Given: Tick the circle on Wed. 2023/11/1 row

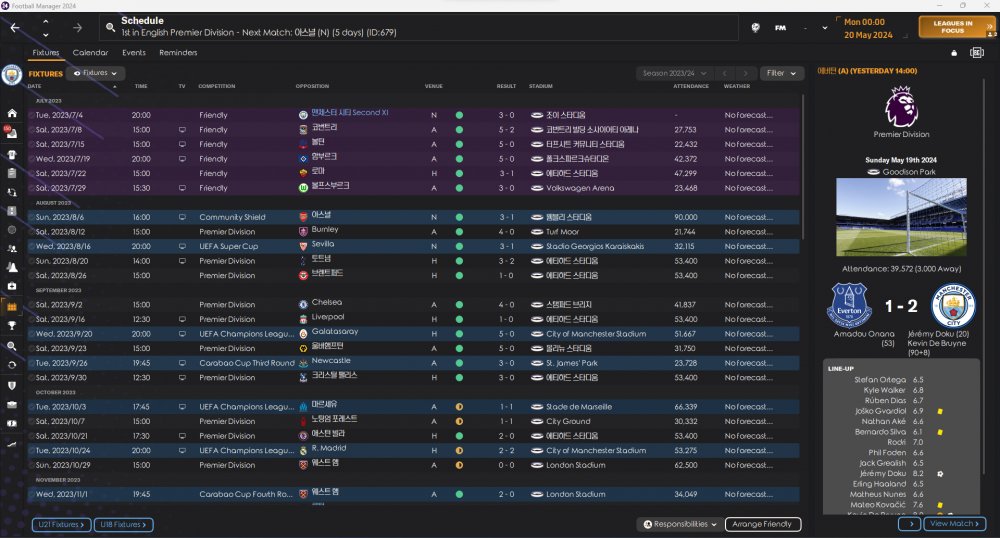Looking at the screenshot, I should click(31, 494).
